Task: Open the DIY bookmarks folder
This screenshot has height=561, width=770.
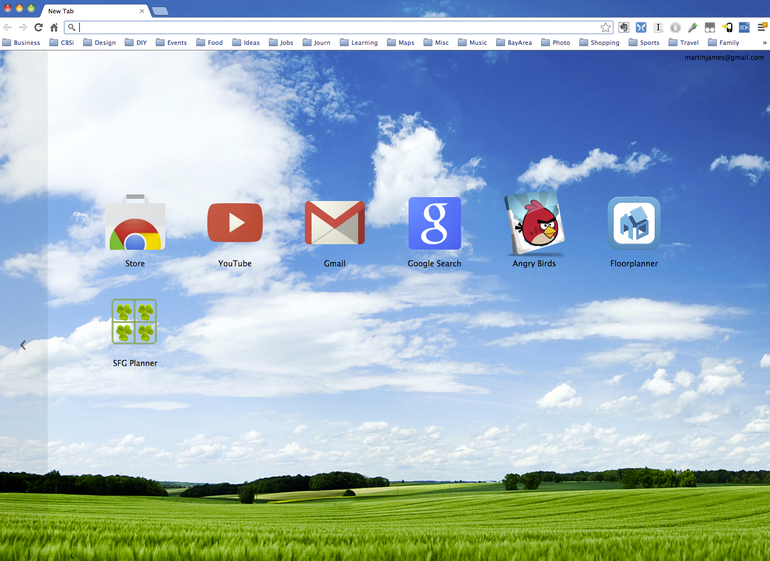Action: (136, 43)
